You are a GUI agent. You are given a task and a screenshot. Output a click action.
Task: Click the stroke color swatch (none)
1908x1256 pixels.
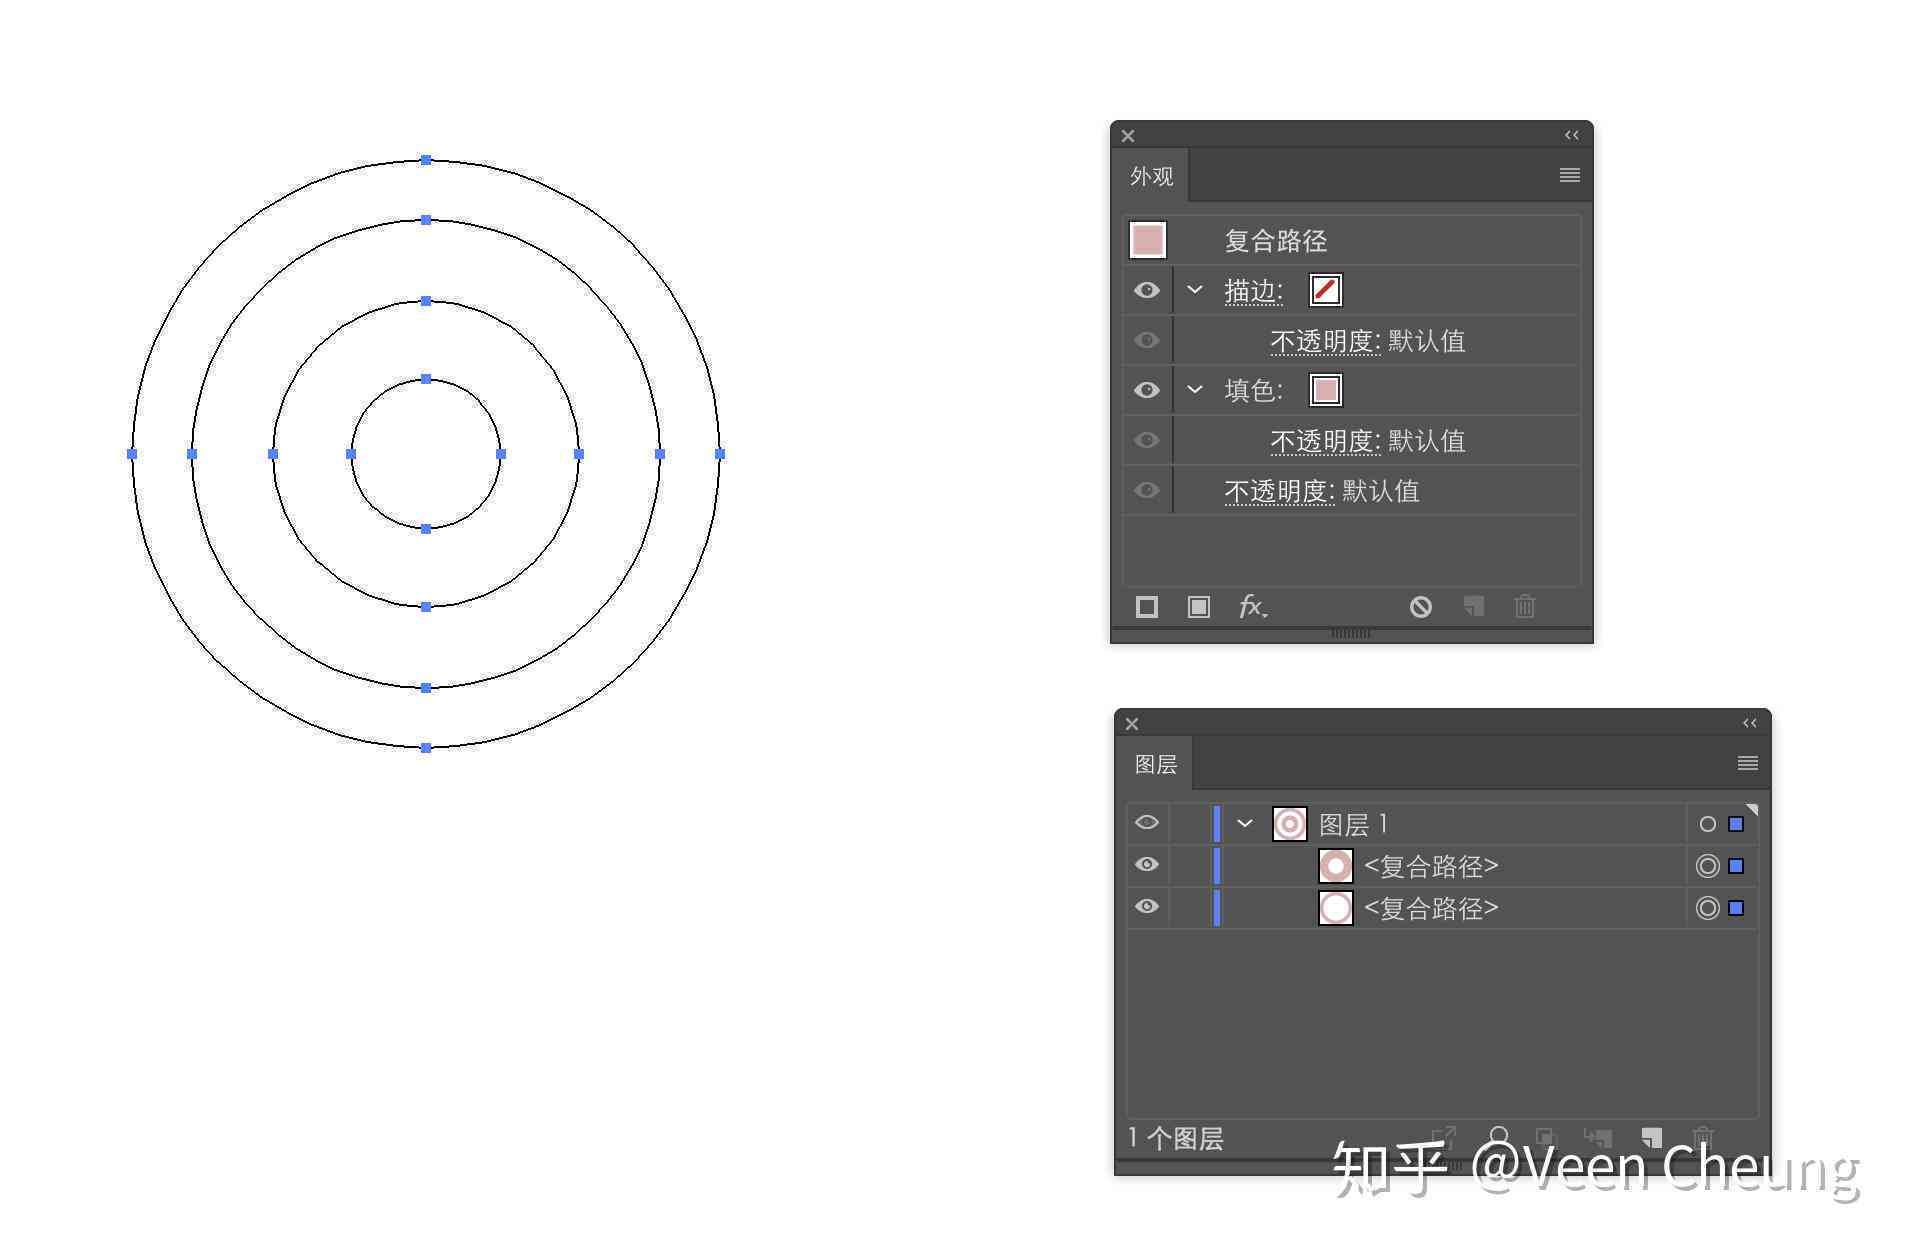[1326, 290]
